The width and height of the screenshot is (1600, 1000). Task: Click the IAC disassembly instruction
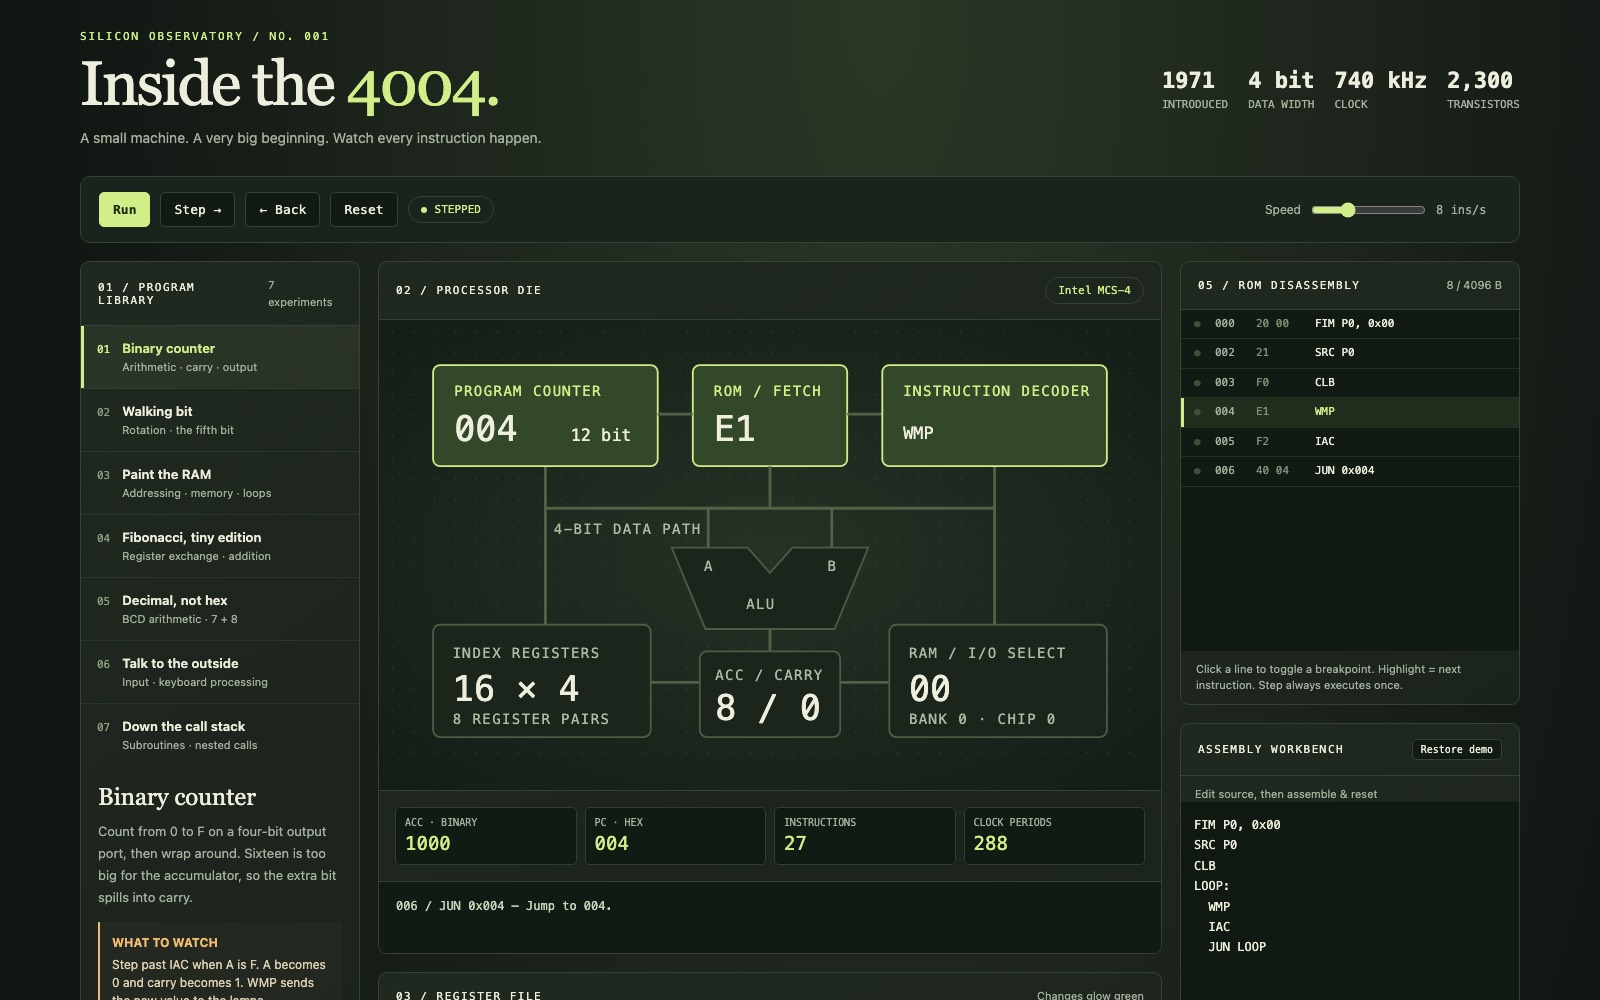click(1324, 442)
